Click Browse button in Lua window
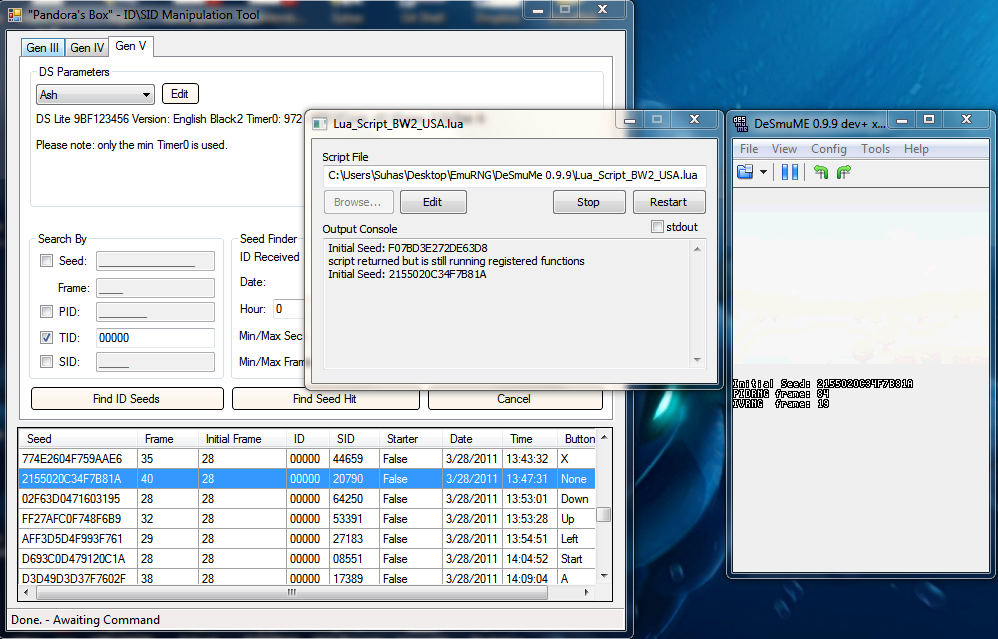Image resolution: width=998 pixels, height=639 pixels. [x=358, y=202]
